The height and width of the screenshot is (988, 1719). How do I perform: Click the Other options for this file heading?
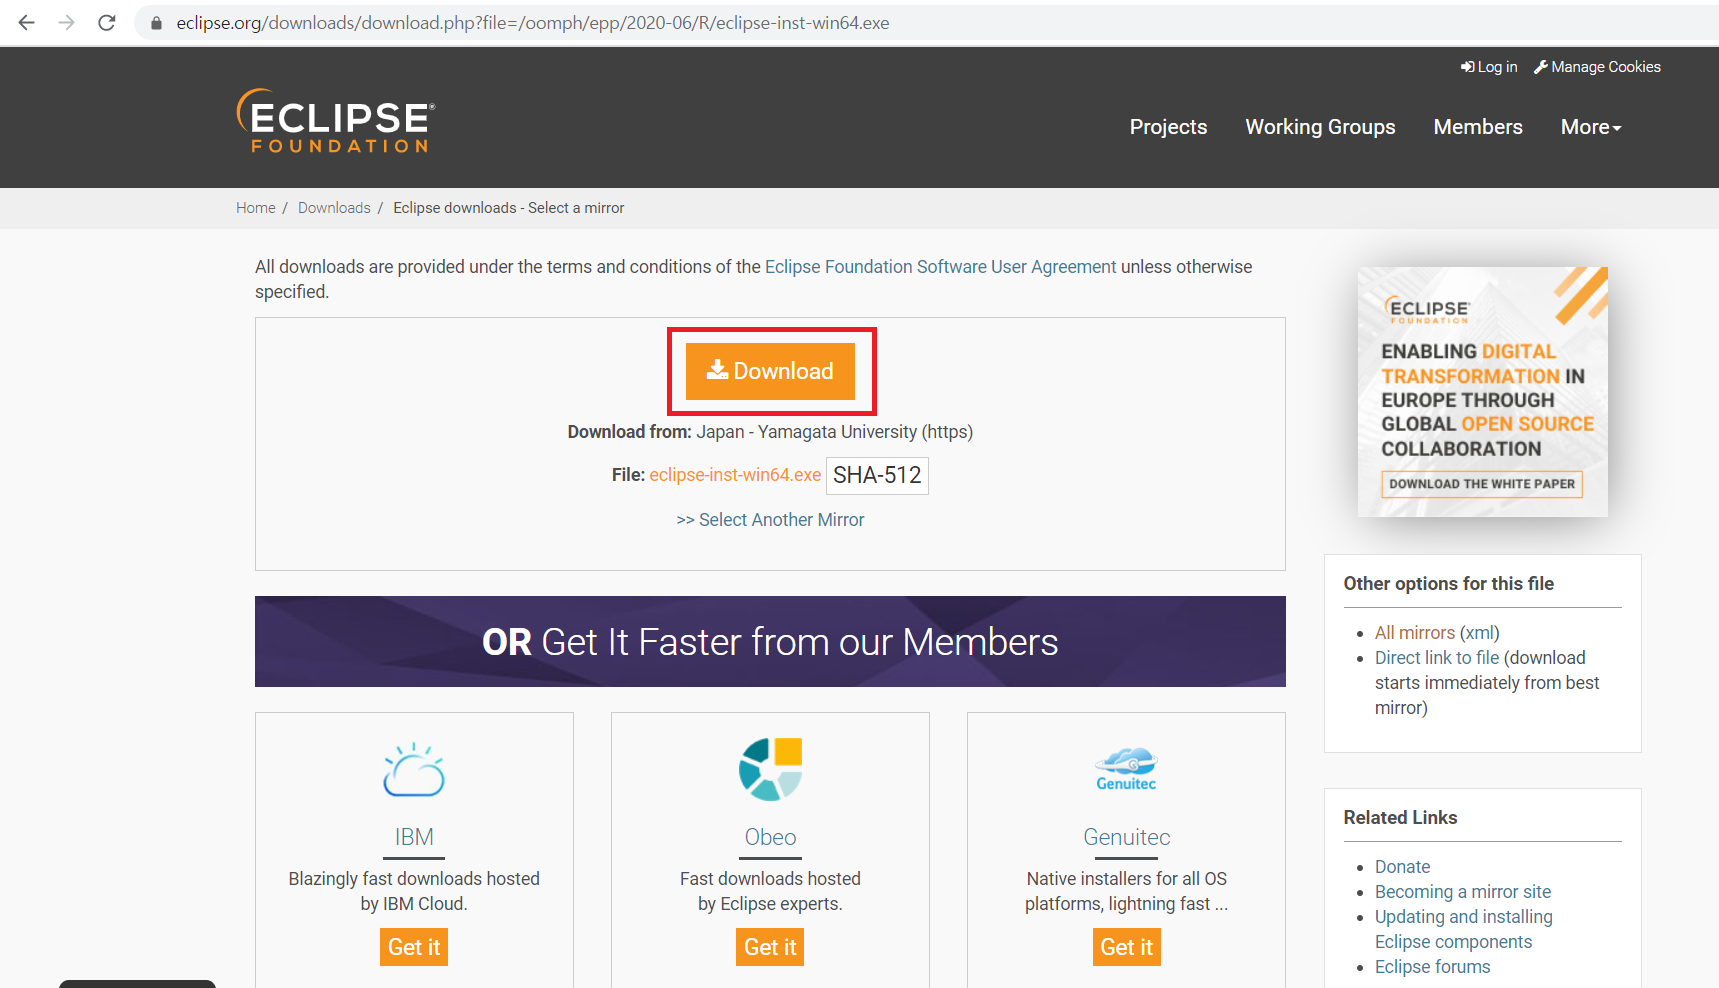pos(1448,584)
